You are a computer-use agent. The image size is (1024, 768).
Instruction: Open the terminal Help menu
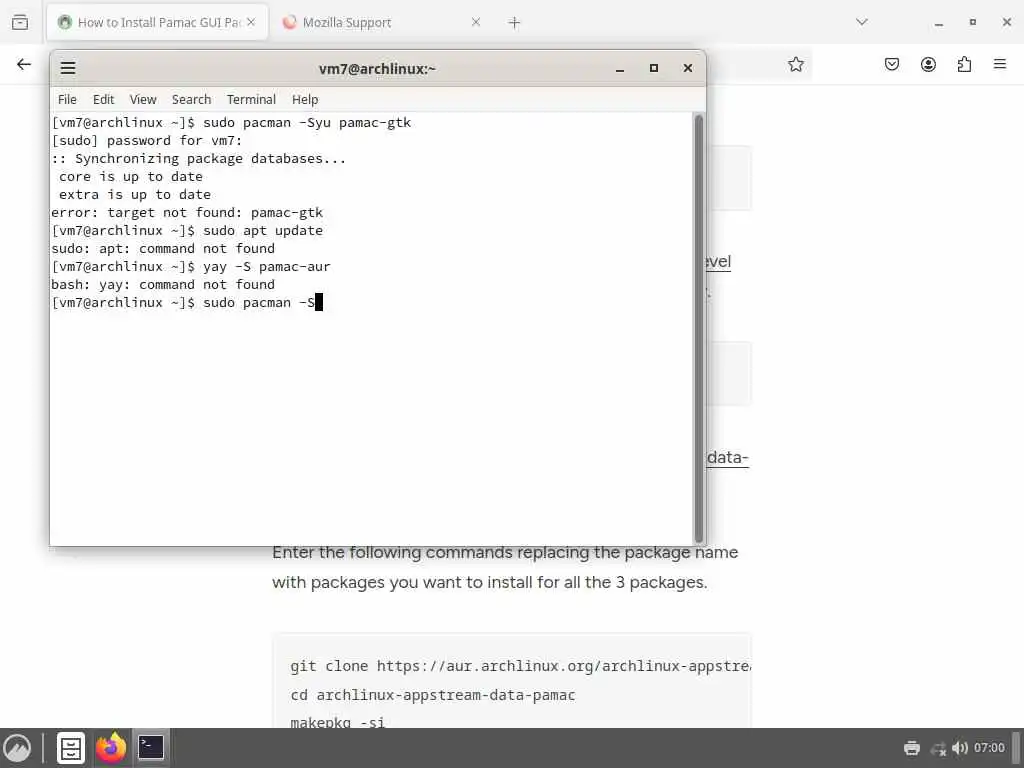point(305,99)
